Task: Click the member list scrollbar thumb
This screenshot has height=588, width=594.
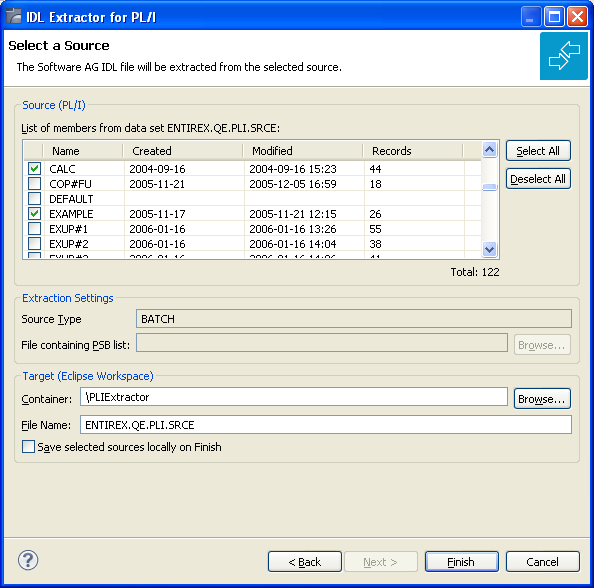Action: pos(489,187)
